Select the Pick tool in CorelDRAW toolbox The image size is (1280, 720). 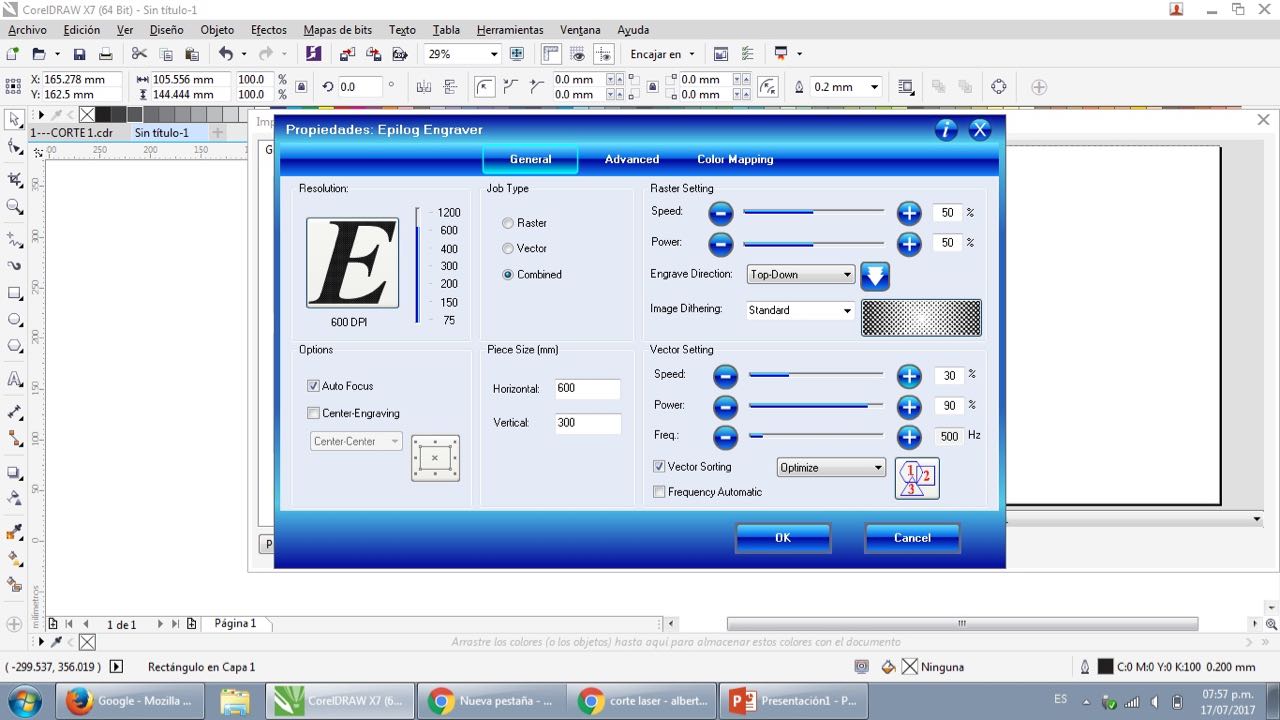click(14, 119)
